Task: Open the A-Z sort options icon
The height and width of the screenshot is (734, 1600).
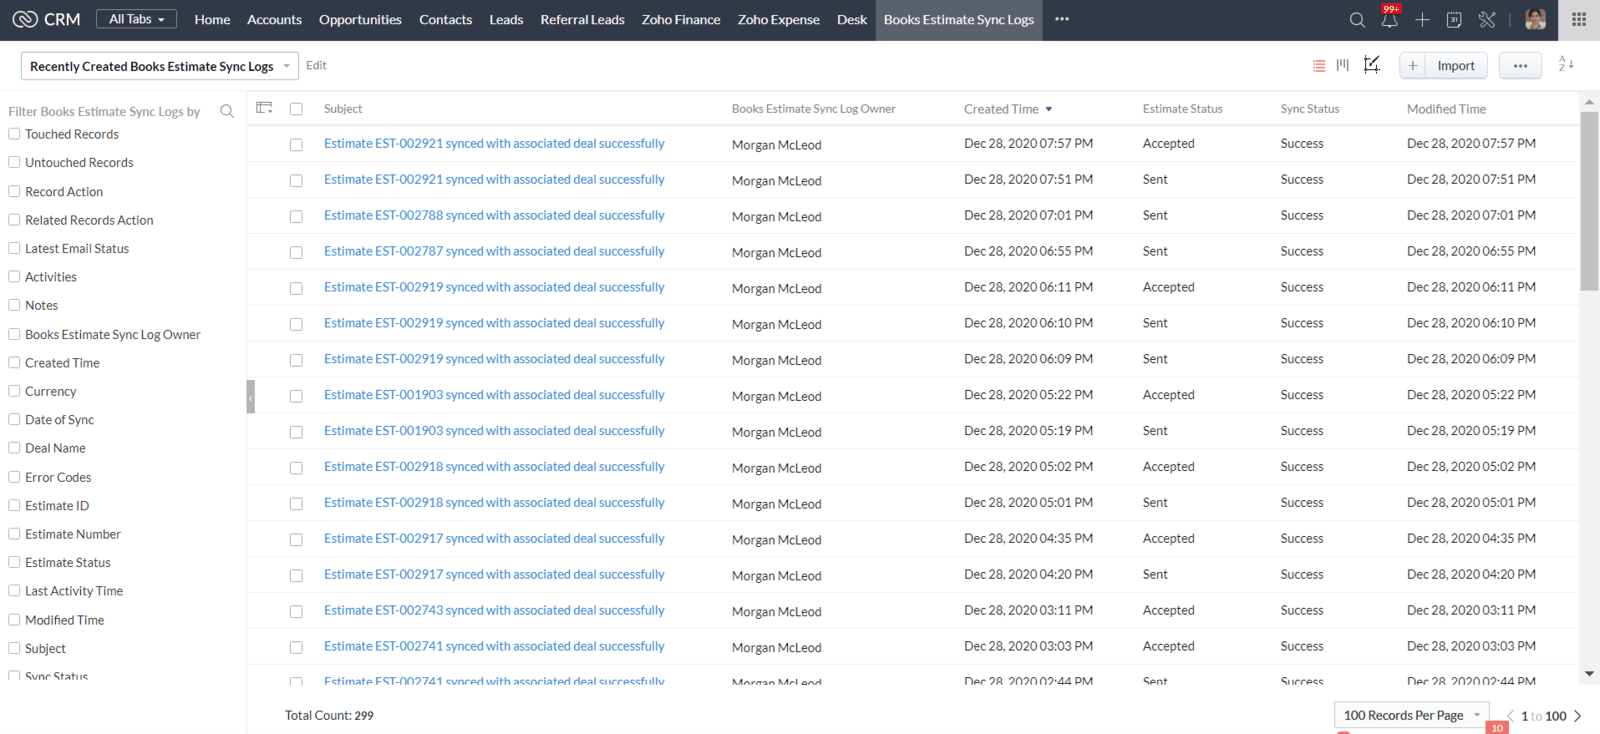Action: [x=1566, y=64]
